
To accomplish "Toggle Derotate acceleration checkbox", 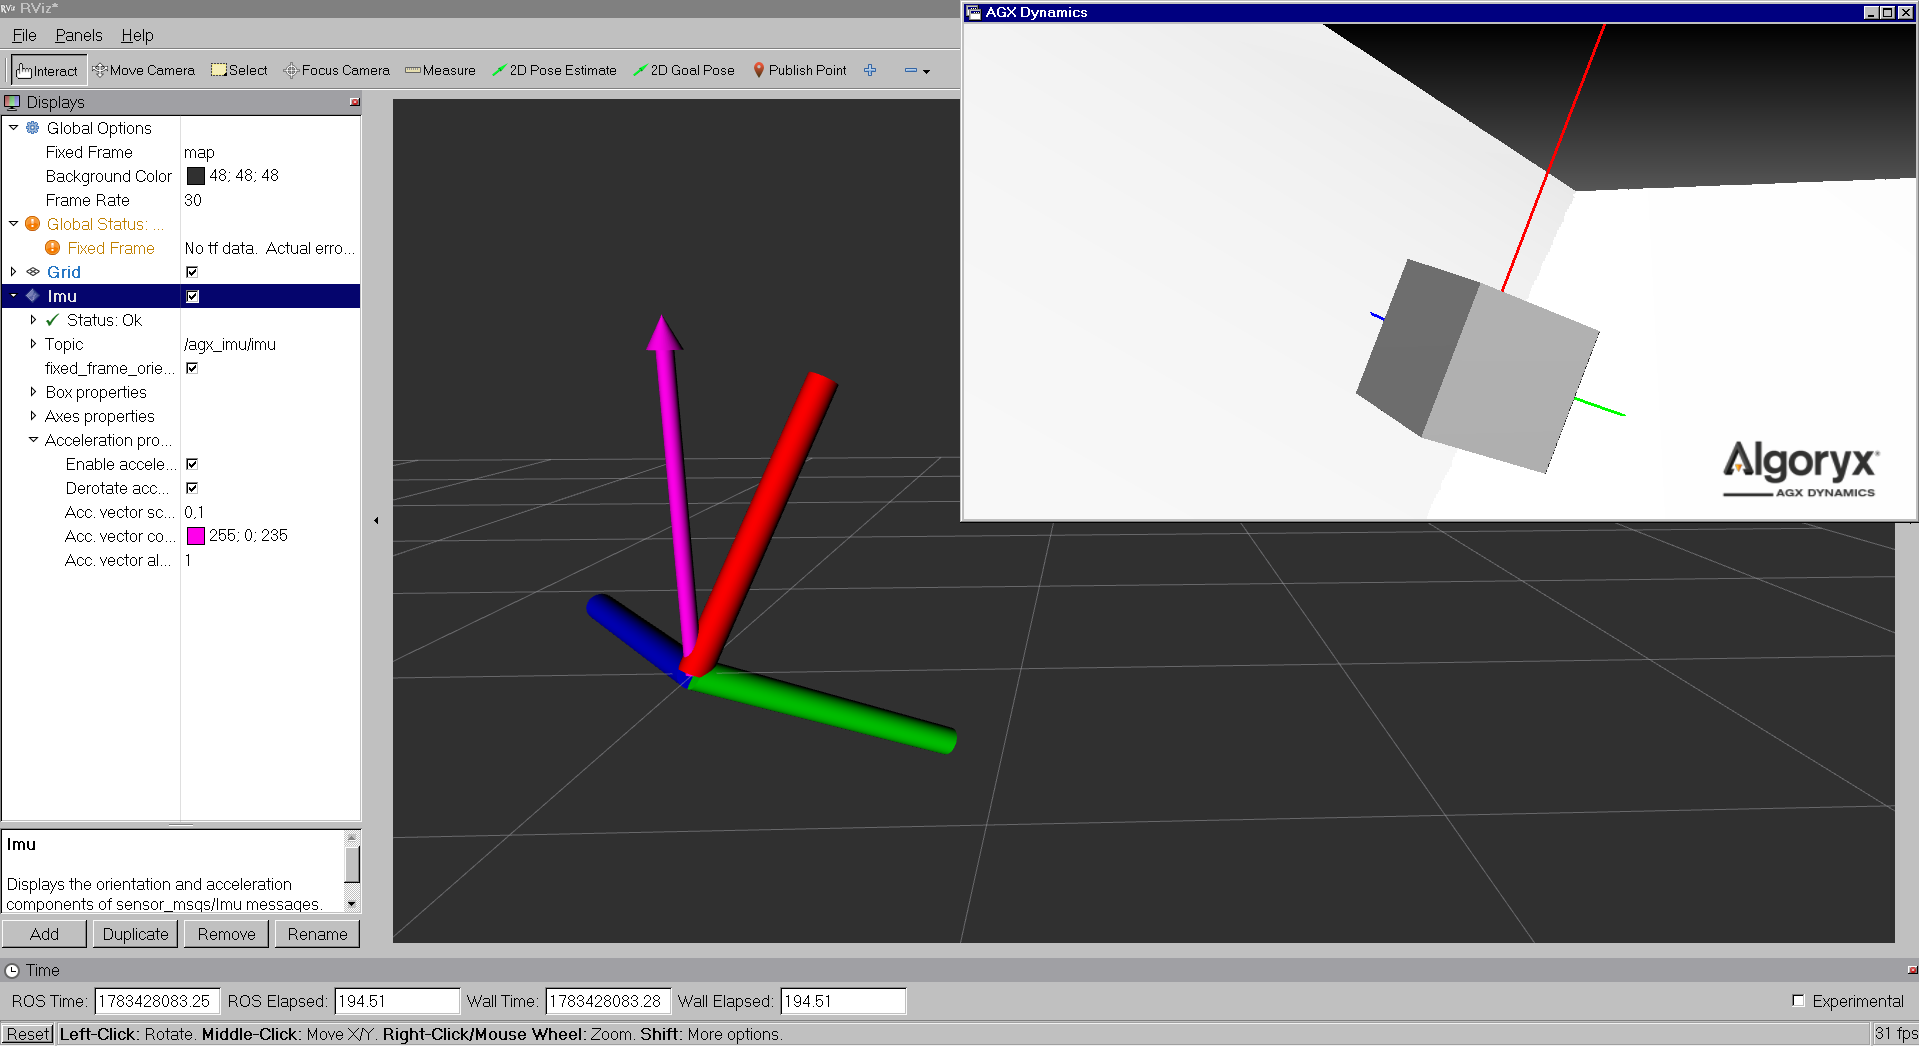I will [x=192, y=488].
